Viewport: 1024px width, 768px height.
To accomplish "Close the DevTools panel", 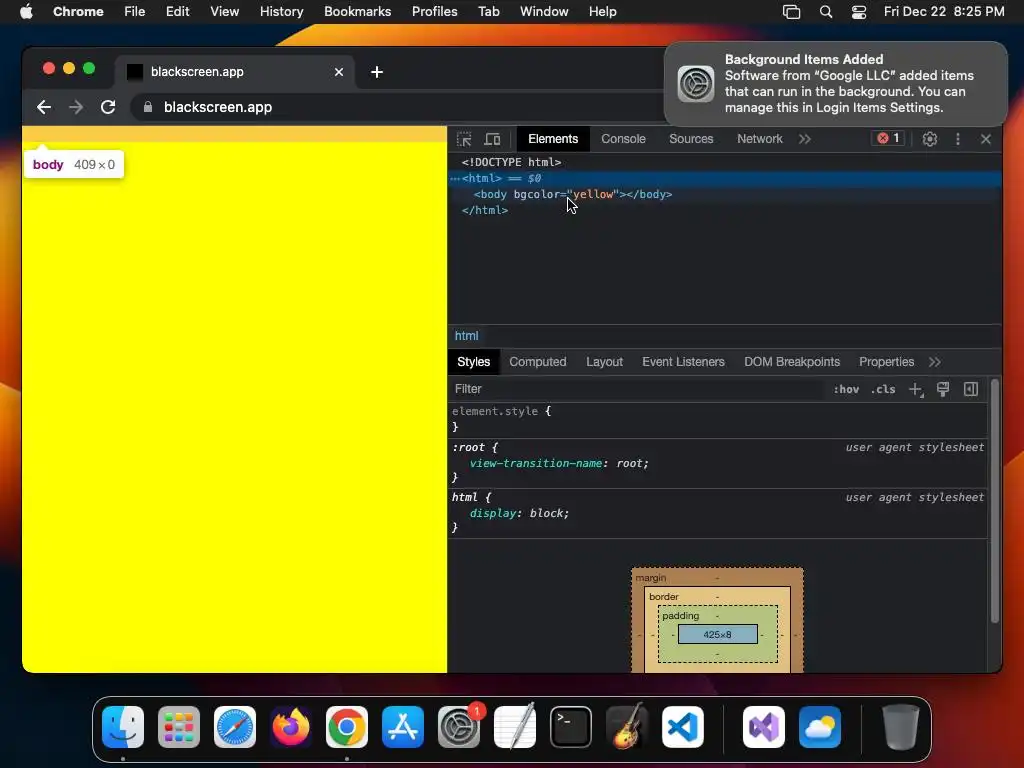I will coord(985,139).
